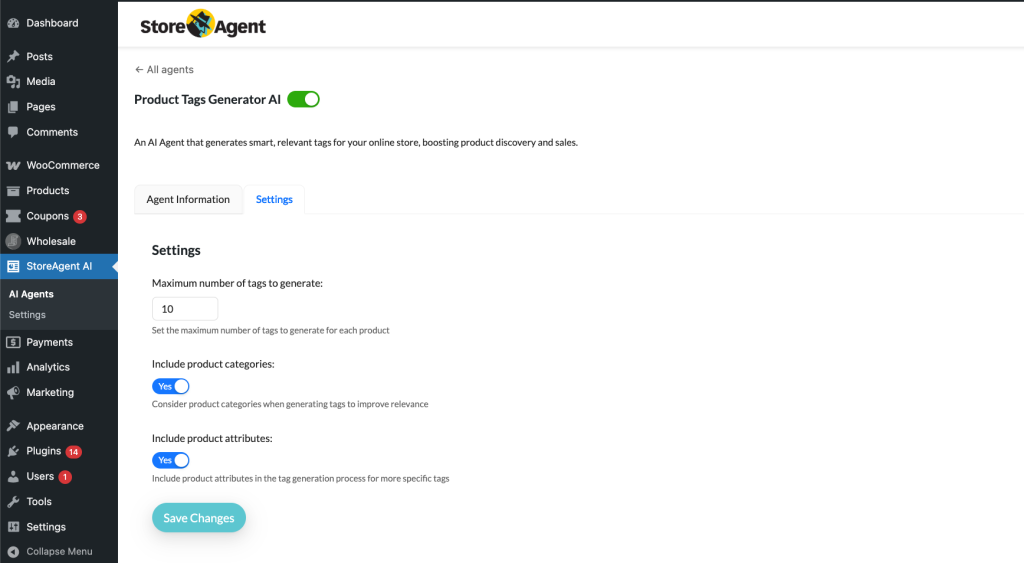Click the Posts pushpin icon
The height and width of the screenshot is (563, 1024).
13,57
